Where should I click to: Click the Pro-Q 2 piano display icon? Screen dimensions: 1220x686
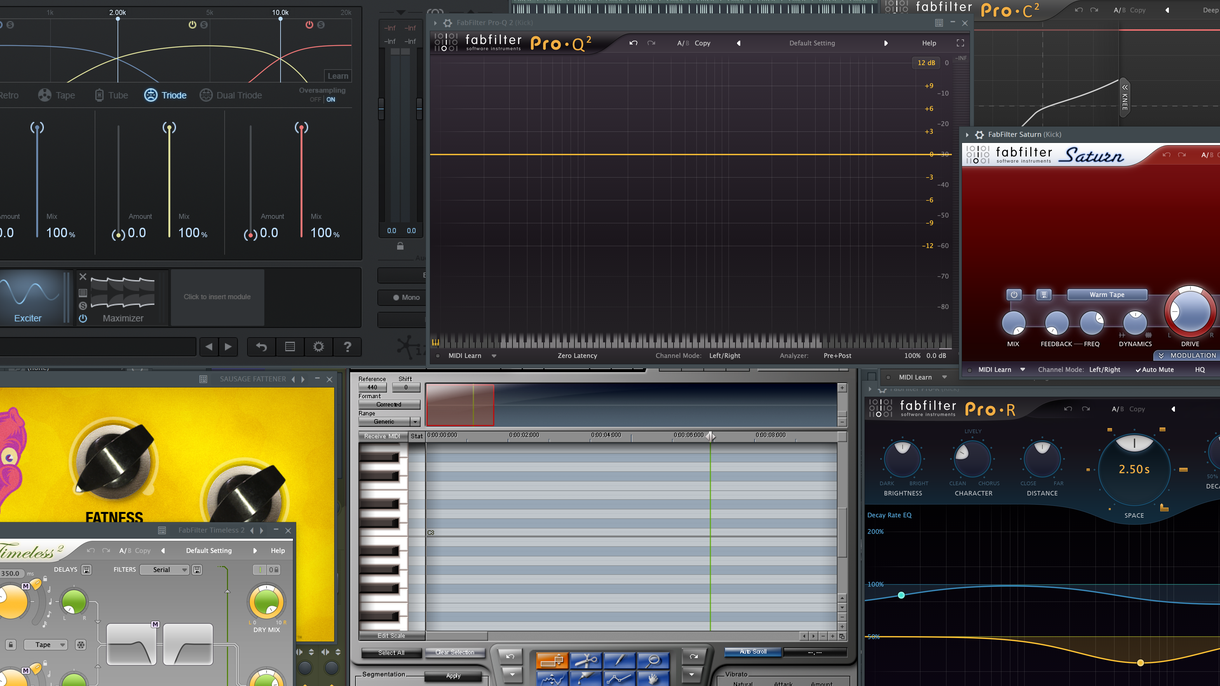coord(436,343)
